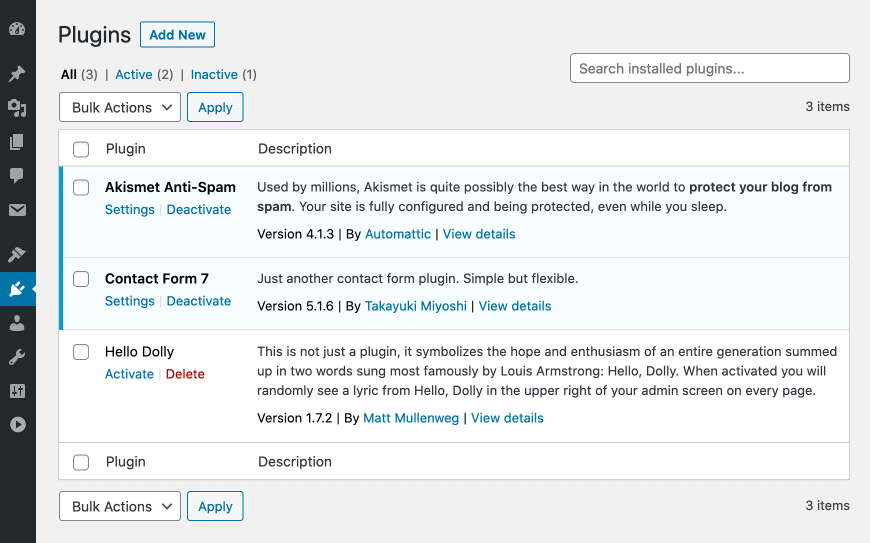The width and height of the screenshot is (870, 543).
Task: Open the Tools wrench icon
Action: [x=17, y=357]
